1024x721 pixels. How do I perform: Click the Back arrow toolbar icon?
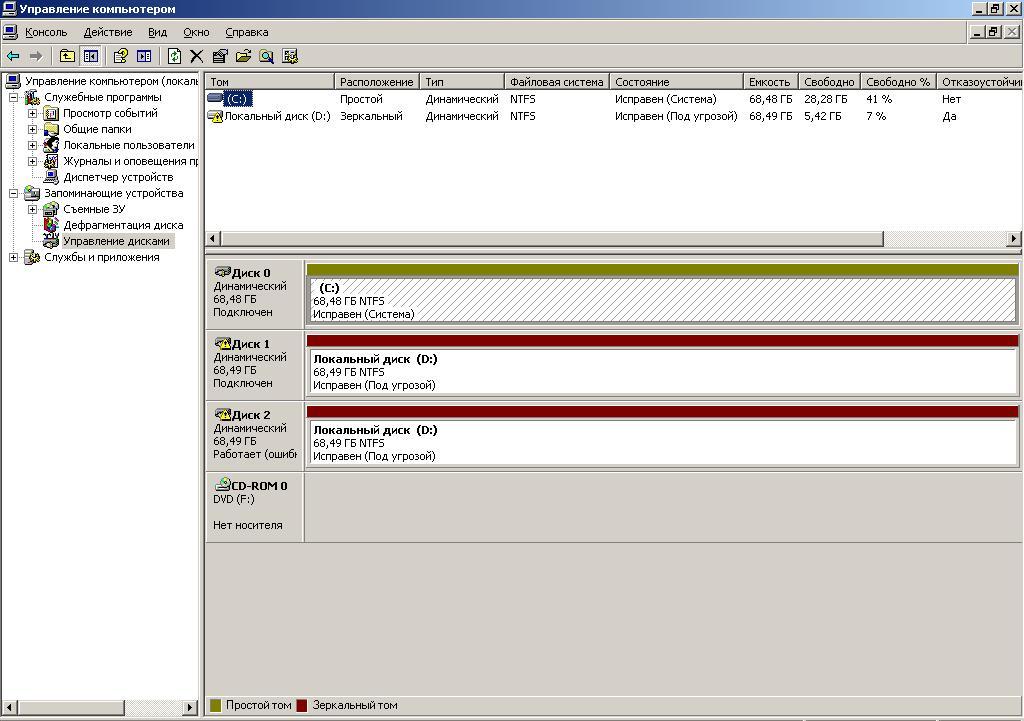click(x=13, y=57)
